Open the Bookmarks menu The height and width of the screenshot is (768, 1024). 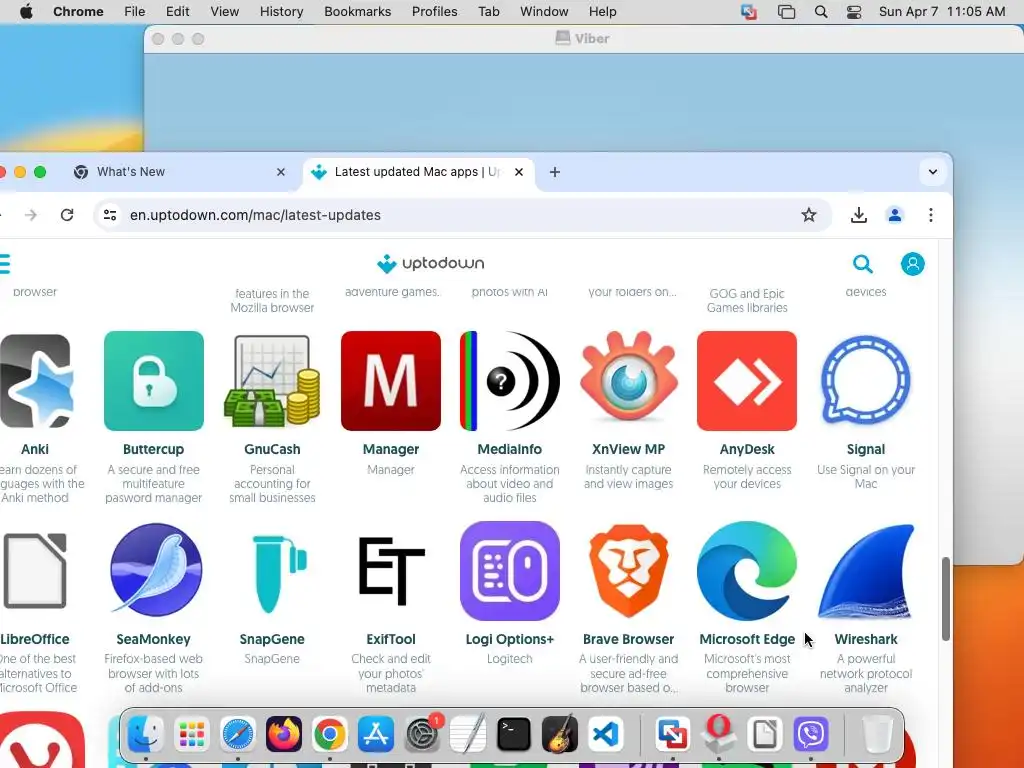point(357,12)
